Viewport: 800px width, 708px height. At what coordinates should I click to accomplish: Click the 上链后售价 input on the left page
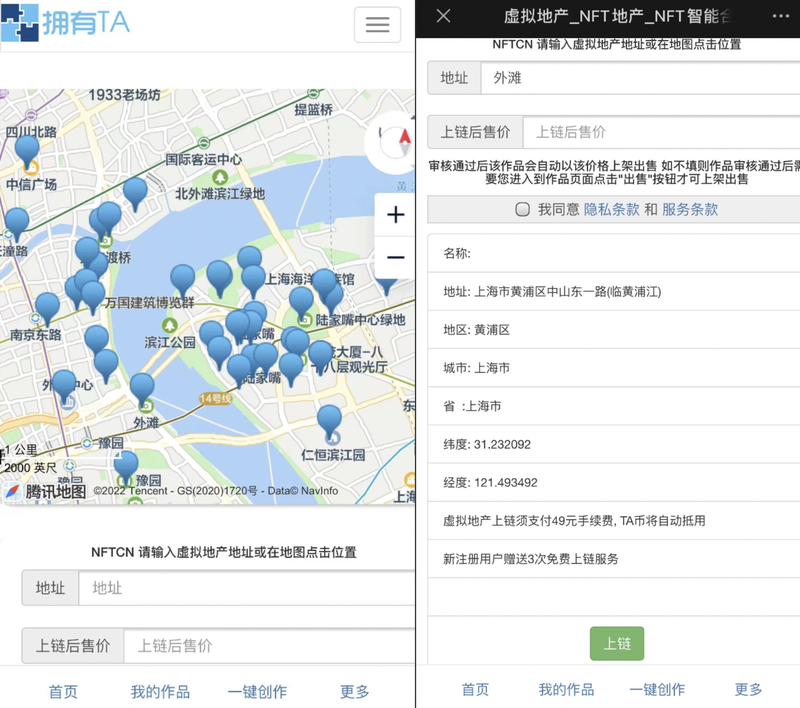click(x=269, y=646)
